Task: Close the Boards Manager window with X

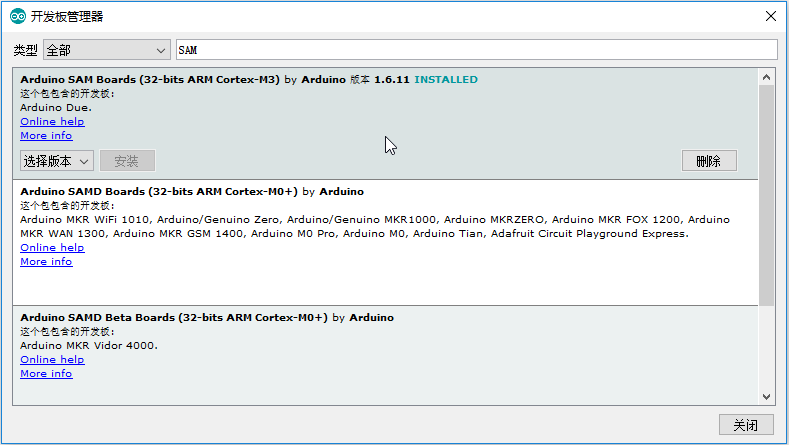Action: pyautogui.click(x=770, y=16)
